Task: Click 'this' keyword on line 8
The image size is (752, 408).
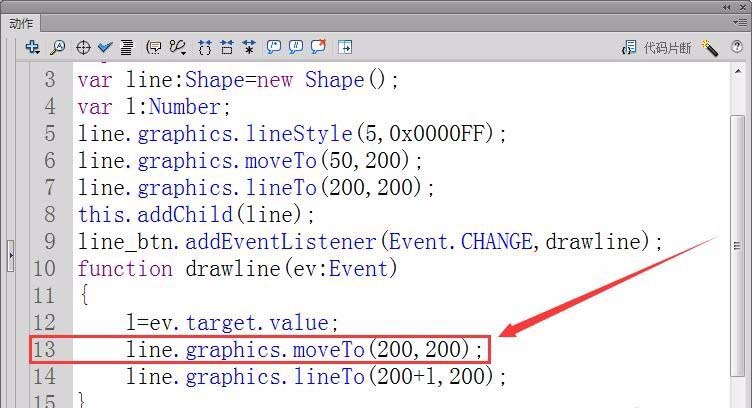Action: (101, 214)
